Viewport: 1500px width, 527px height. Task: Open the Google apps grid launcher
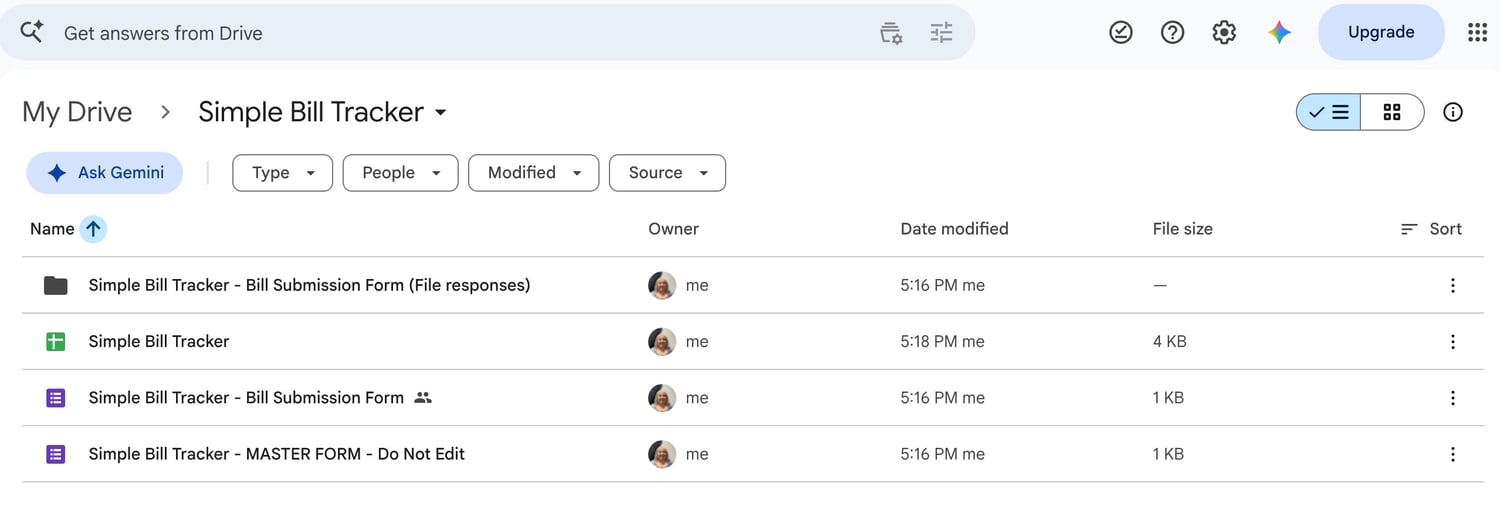(x=1477, y=33)
